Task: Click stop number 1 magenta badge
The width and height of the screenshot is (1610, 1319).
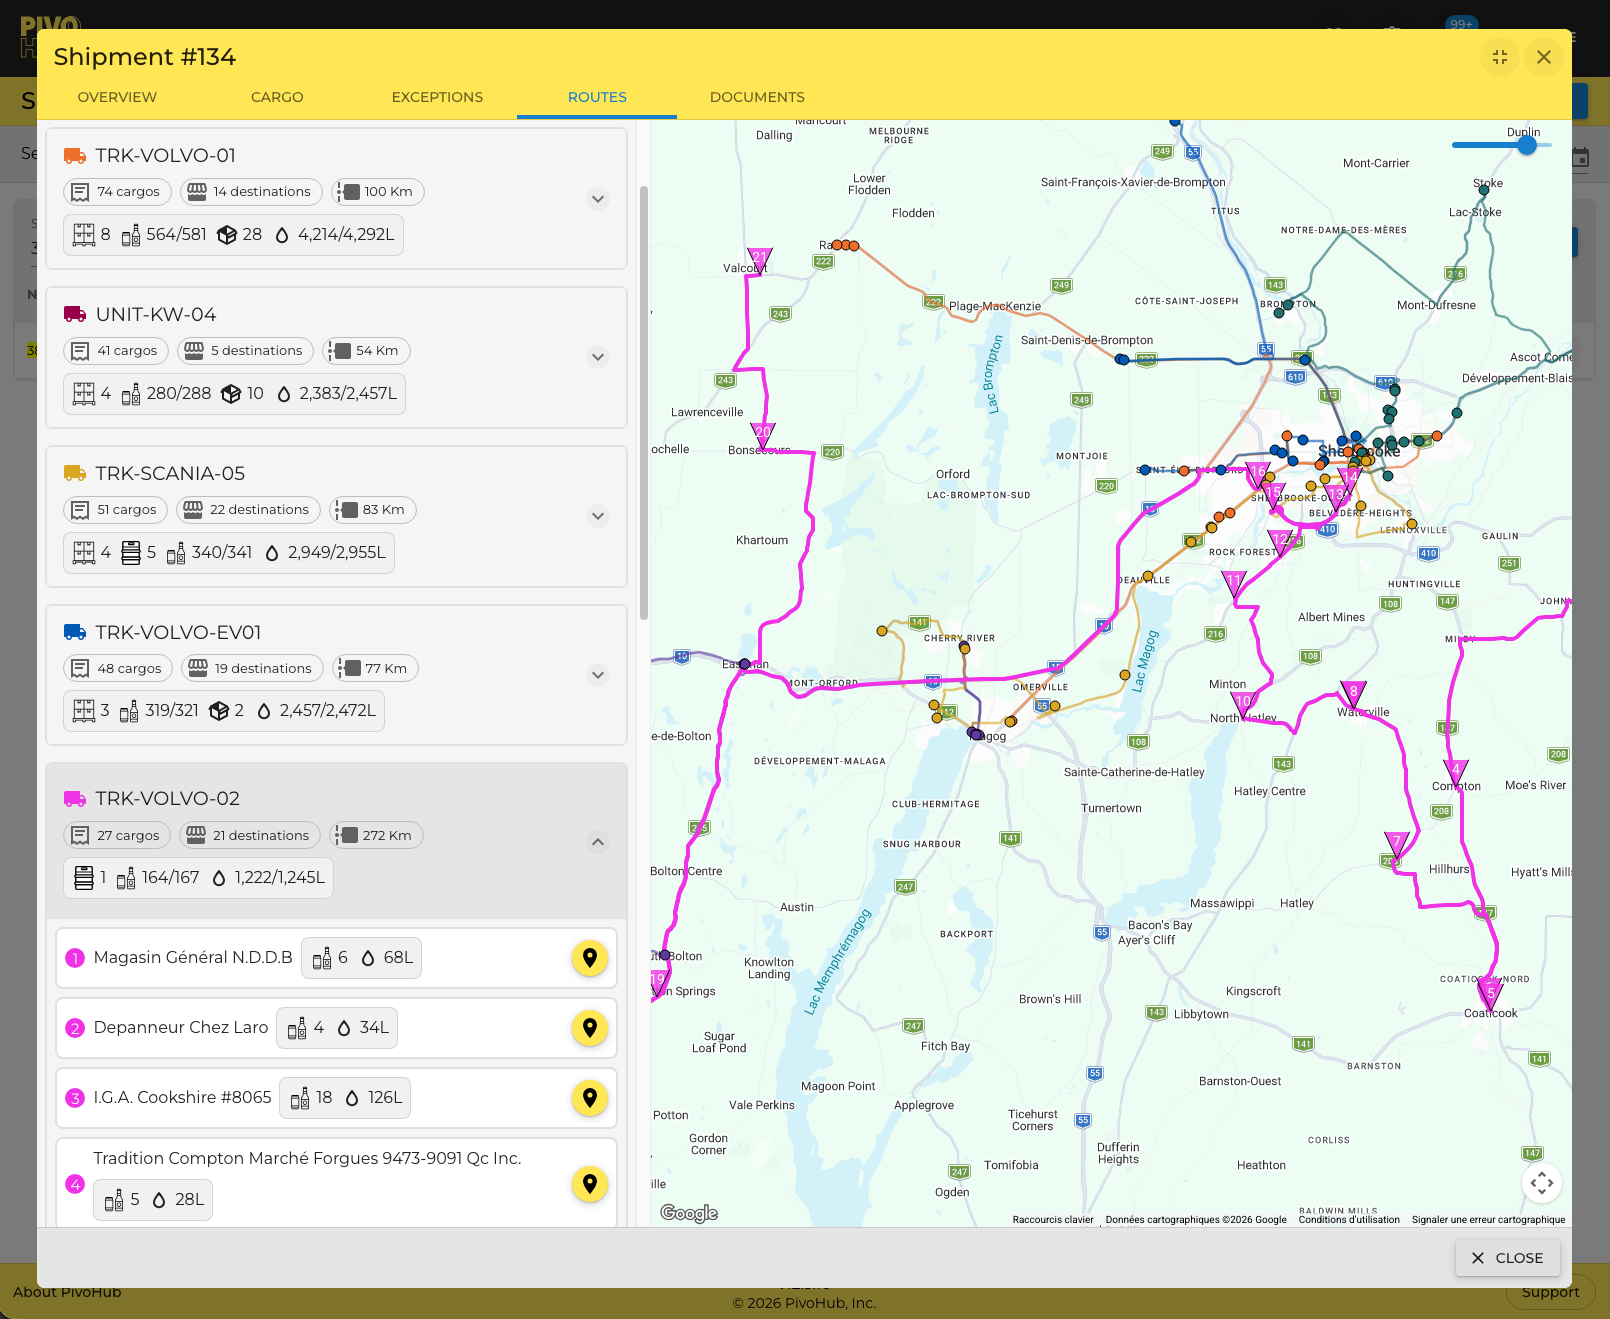Action: 75,958
